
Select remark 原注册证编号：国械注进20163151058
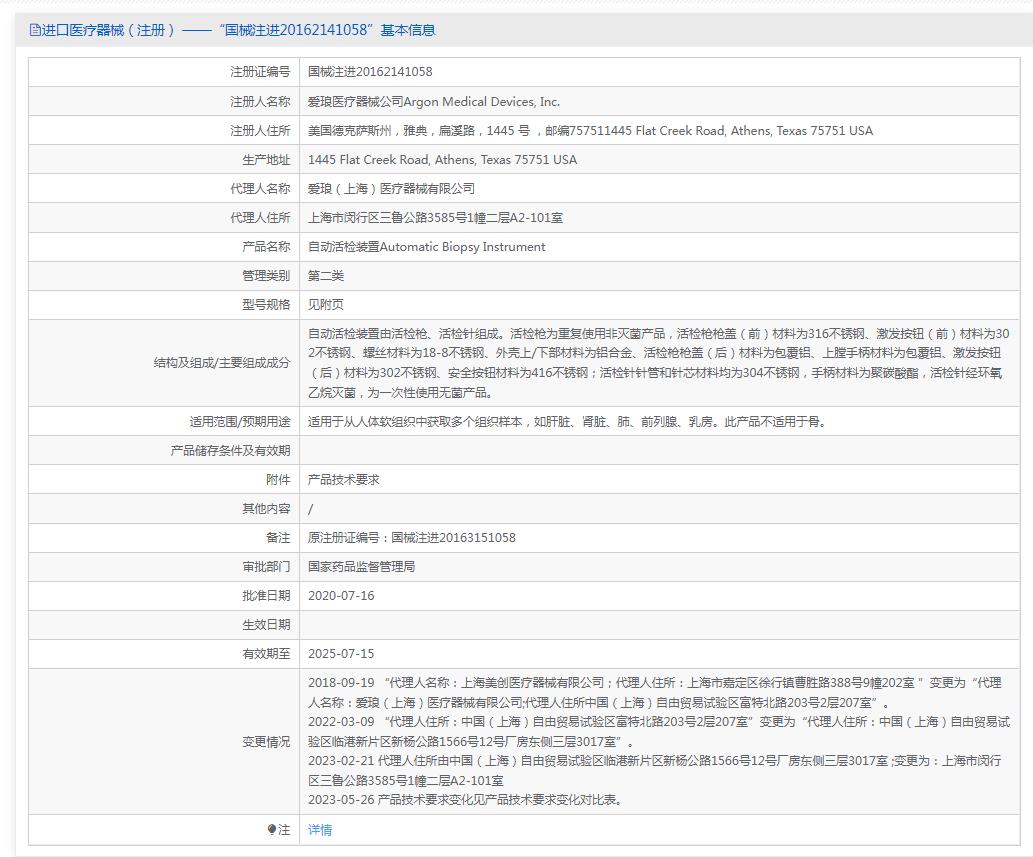pyautogui.click(x=412, y=538)
